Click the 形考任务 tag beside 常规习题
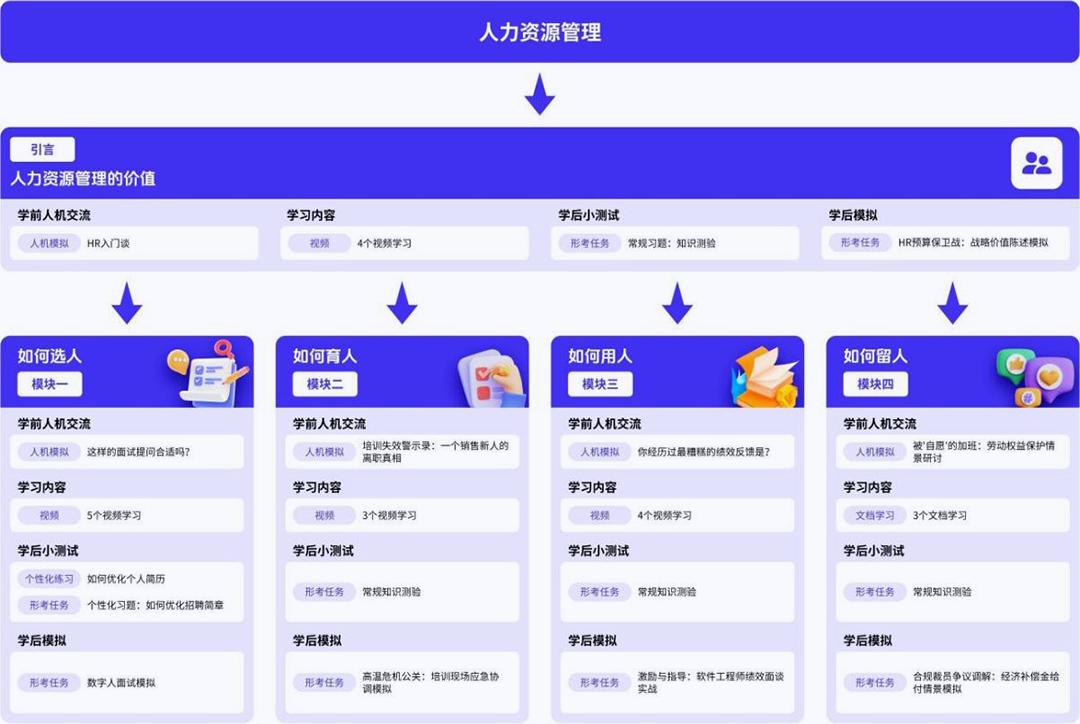This screenshot has width=1080, height=724. coord(590,243)
